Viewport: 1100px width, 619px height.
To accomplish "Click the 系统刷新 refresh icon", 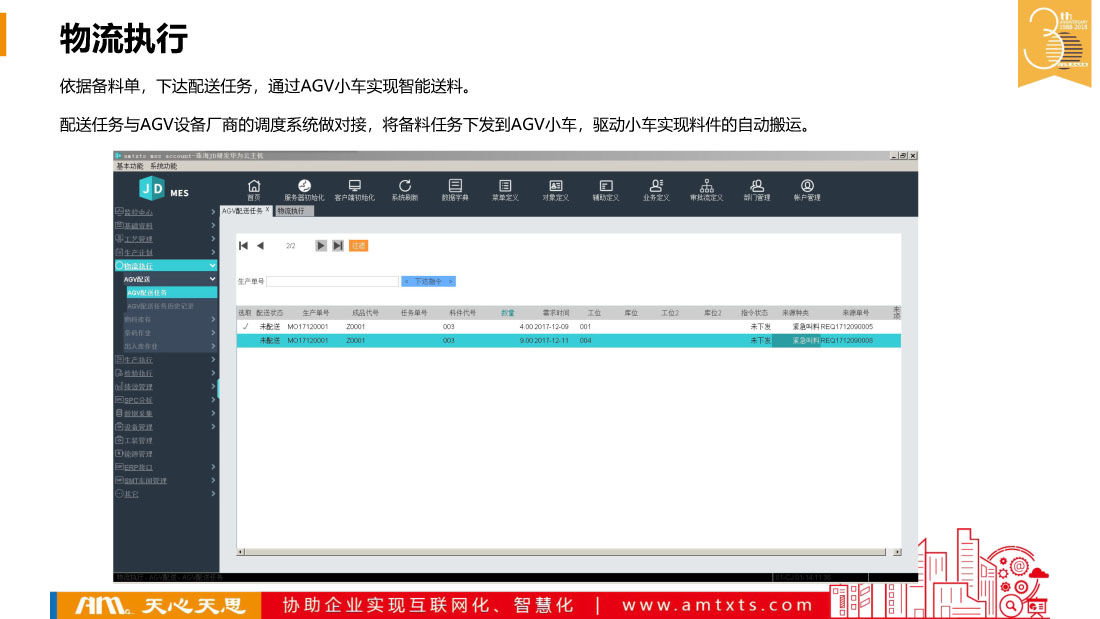I will coord(404,189).
